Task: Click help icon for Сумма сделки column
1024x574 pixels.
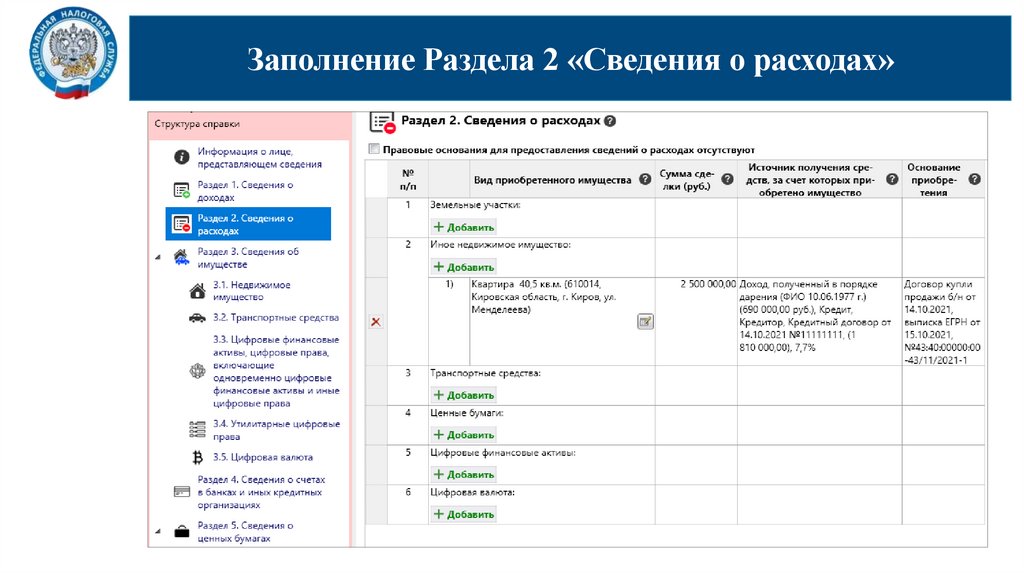Action: tap(728, 180)
